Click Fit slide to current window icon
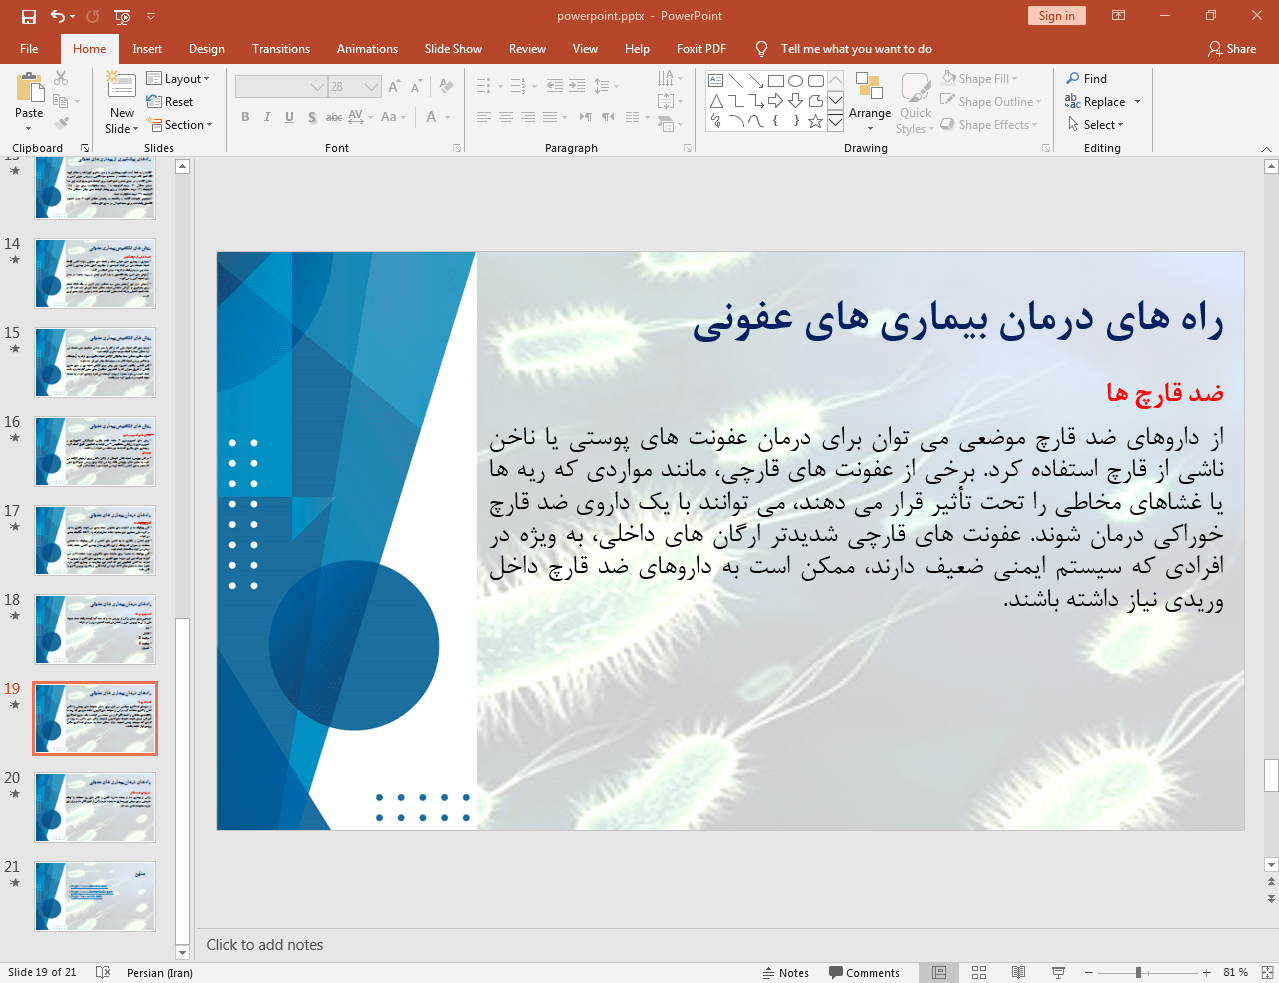 (1266, 972)
